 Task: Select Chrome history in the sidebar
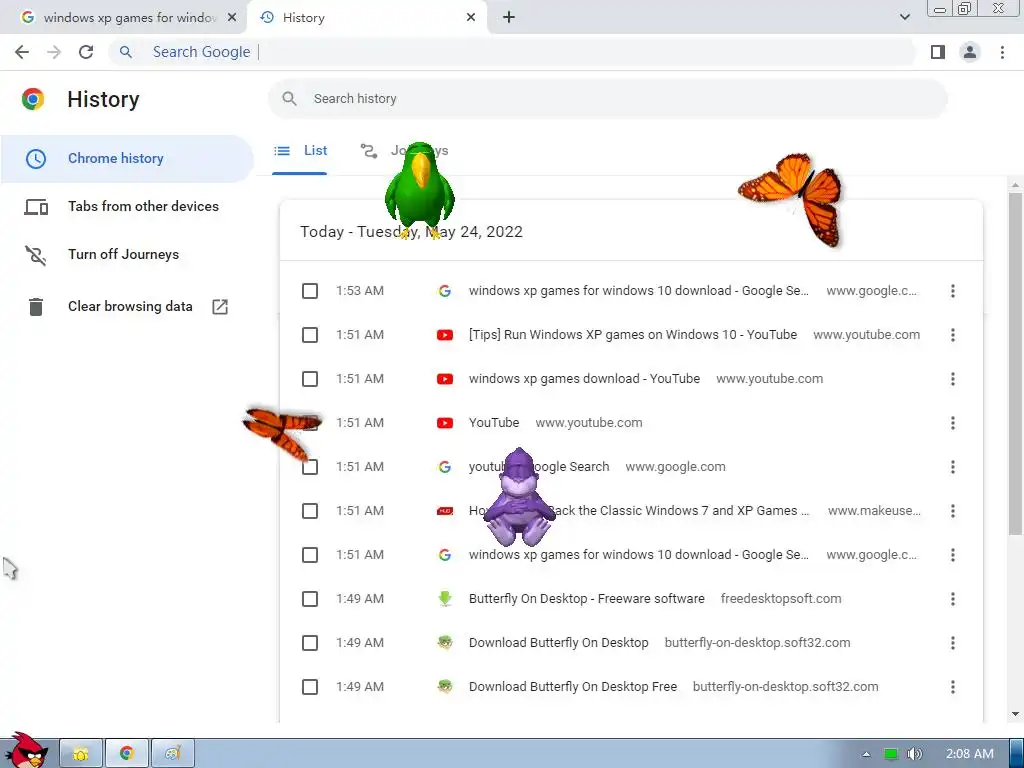[x=127, y=159]
